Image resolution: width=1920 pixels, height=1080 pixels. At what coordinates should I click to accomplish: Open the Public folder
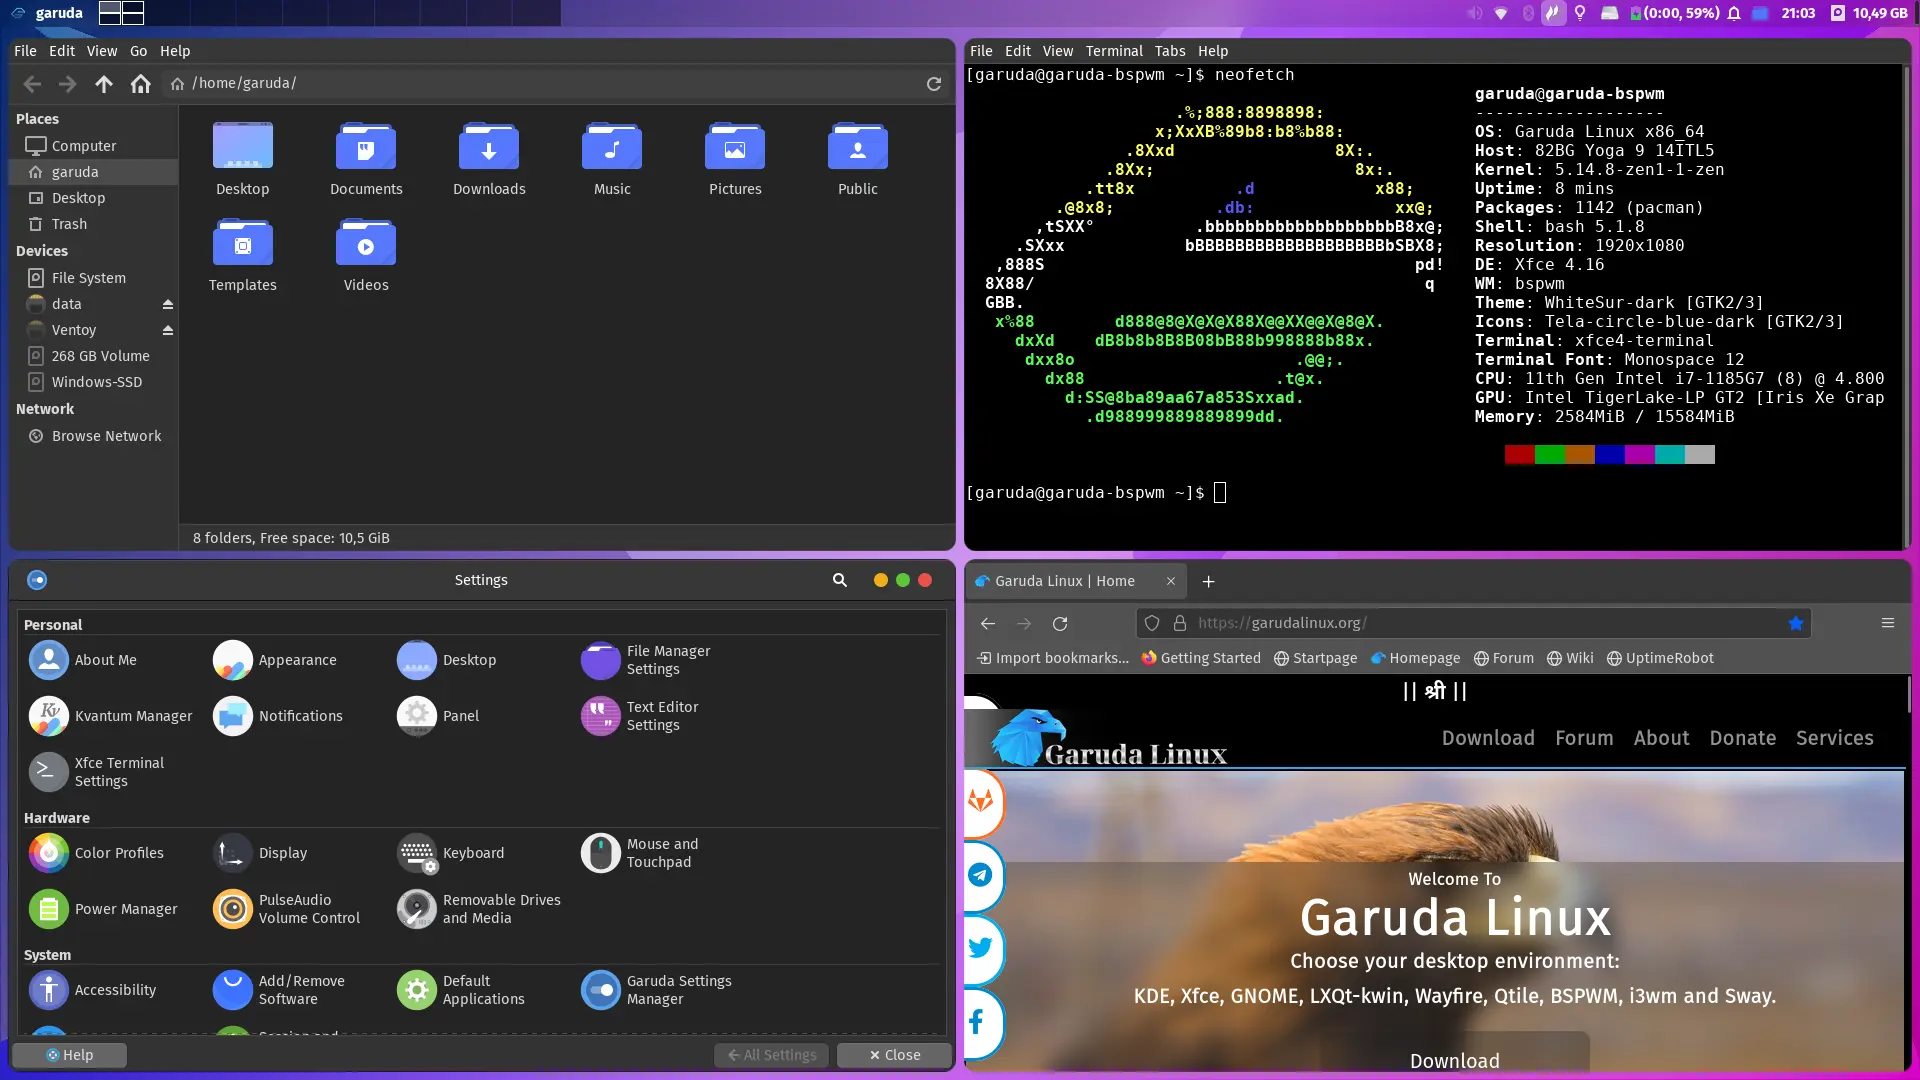tap(858, 159)
